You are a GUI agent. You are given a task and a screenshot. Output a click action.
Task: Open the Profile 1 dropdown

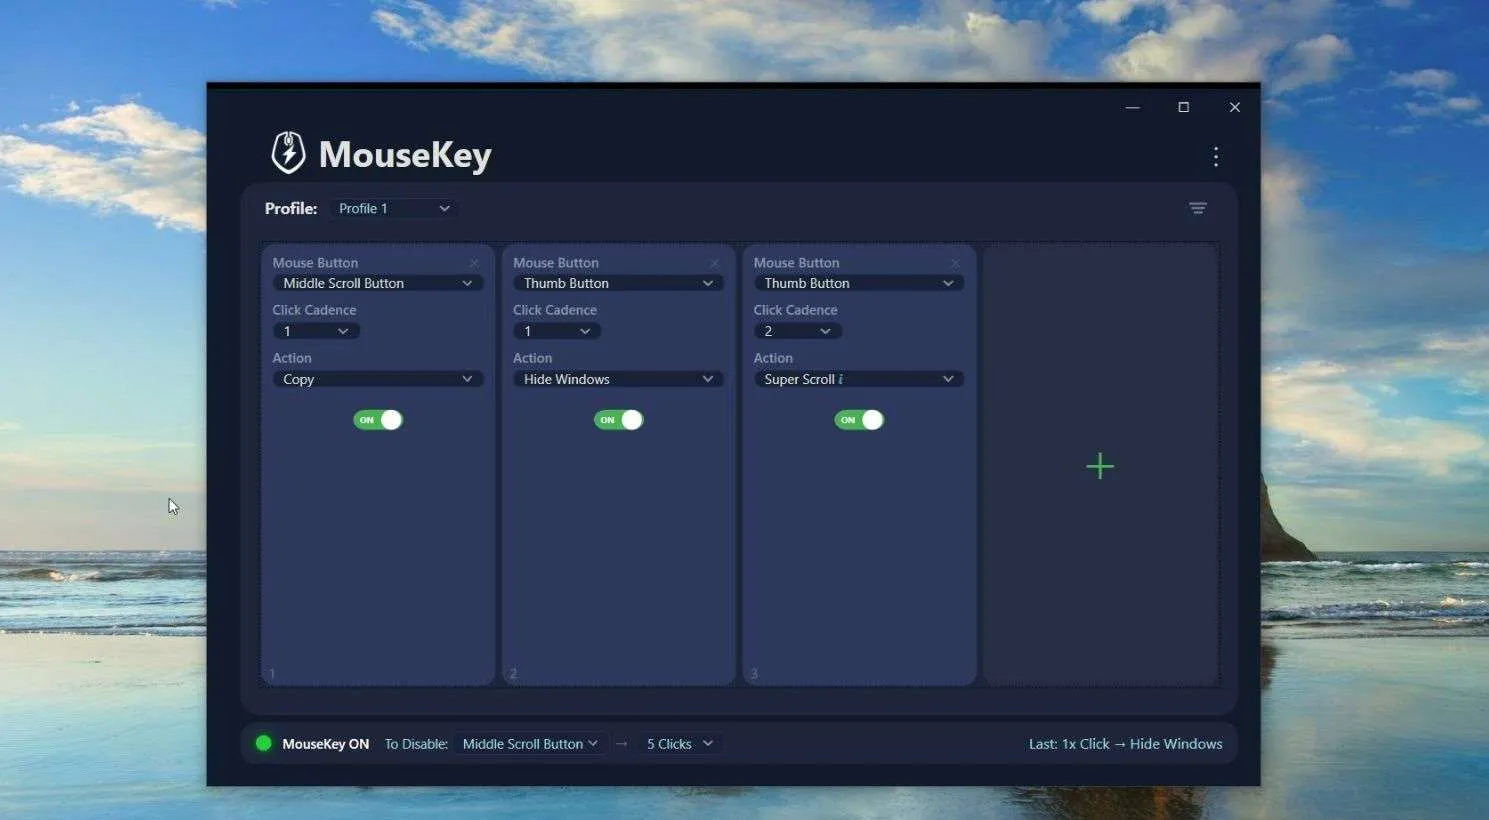(x=394, y=208)
